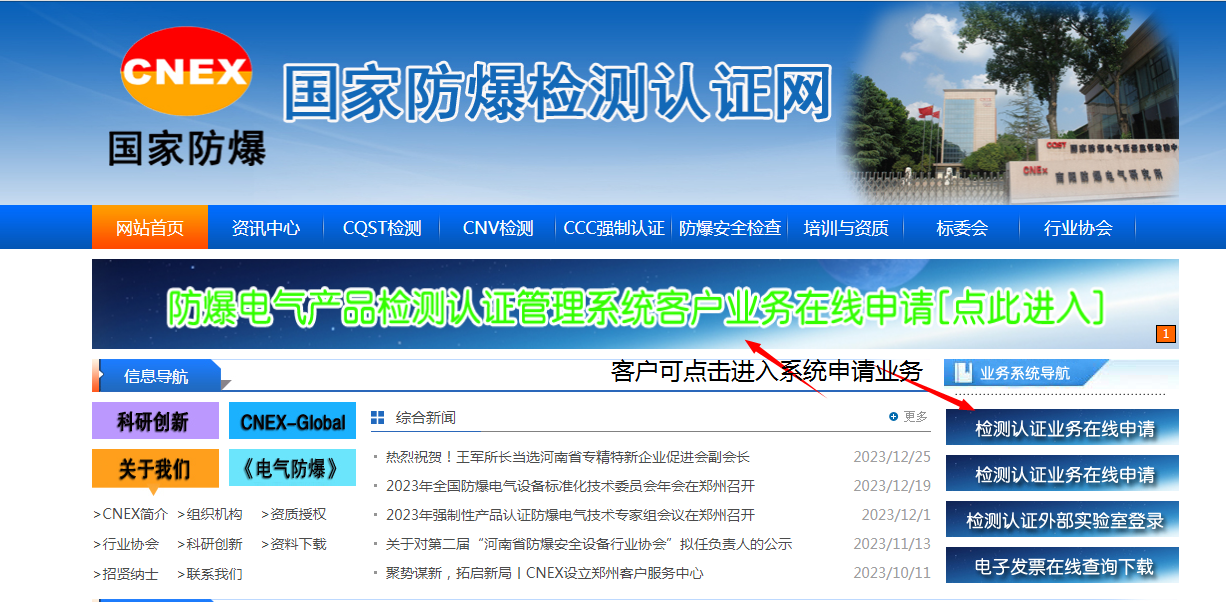The width and height of the screenshot is (1226, 602).
Task: Click the 国家防爆检测认证网 site title
Action: point(557,93)
